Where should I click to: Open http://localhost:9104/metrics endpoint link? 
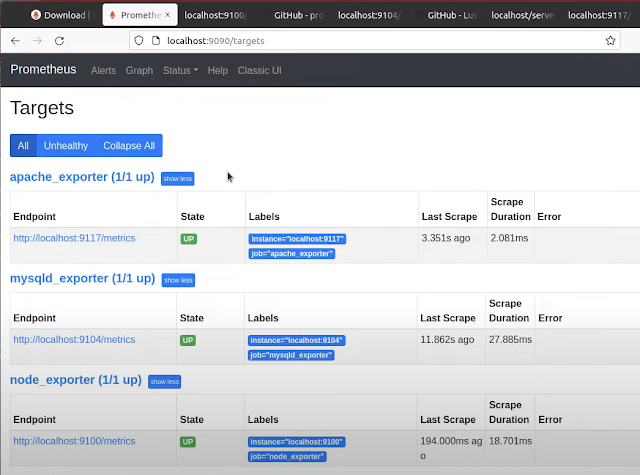[74, 340]
